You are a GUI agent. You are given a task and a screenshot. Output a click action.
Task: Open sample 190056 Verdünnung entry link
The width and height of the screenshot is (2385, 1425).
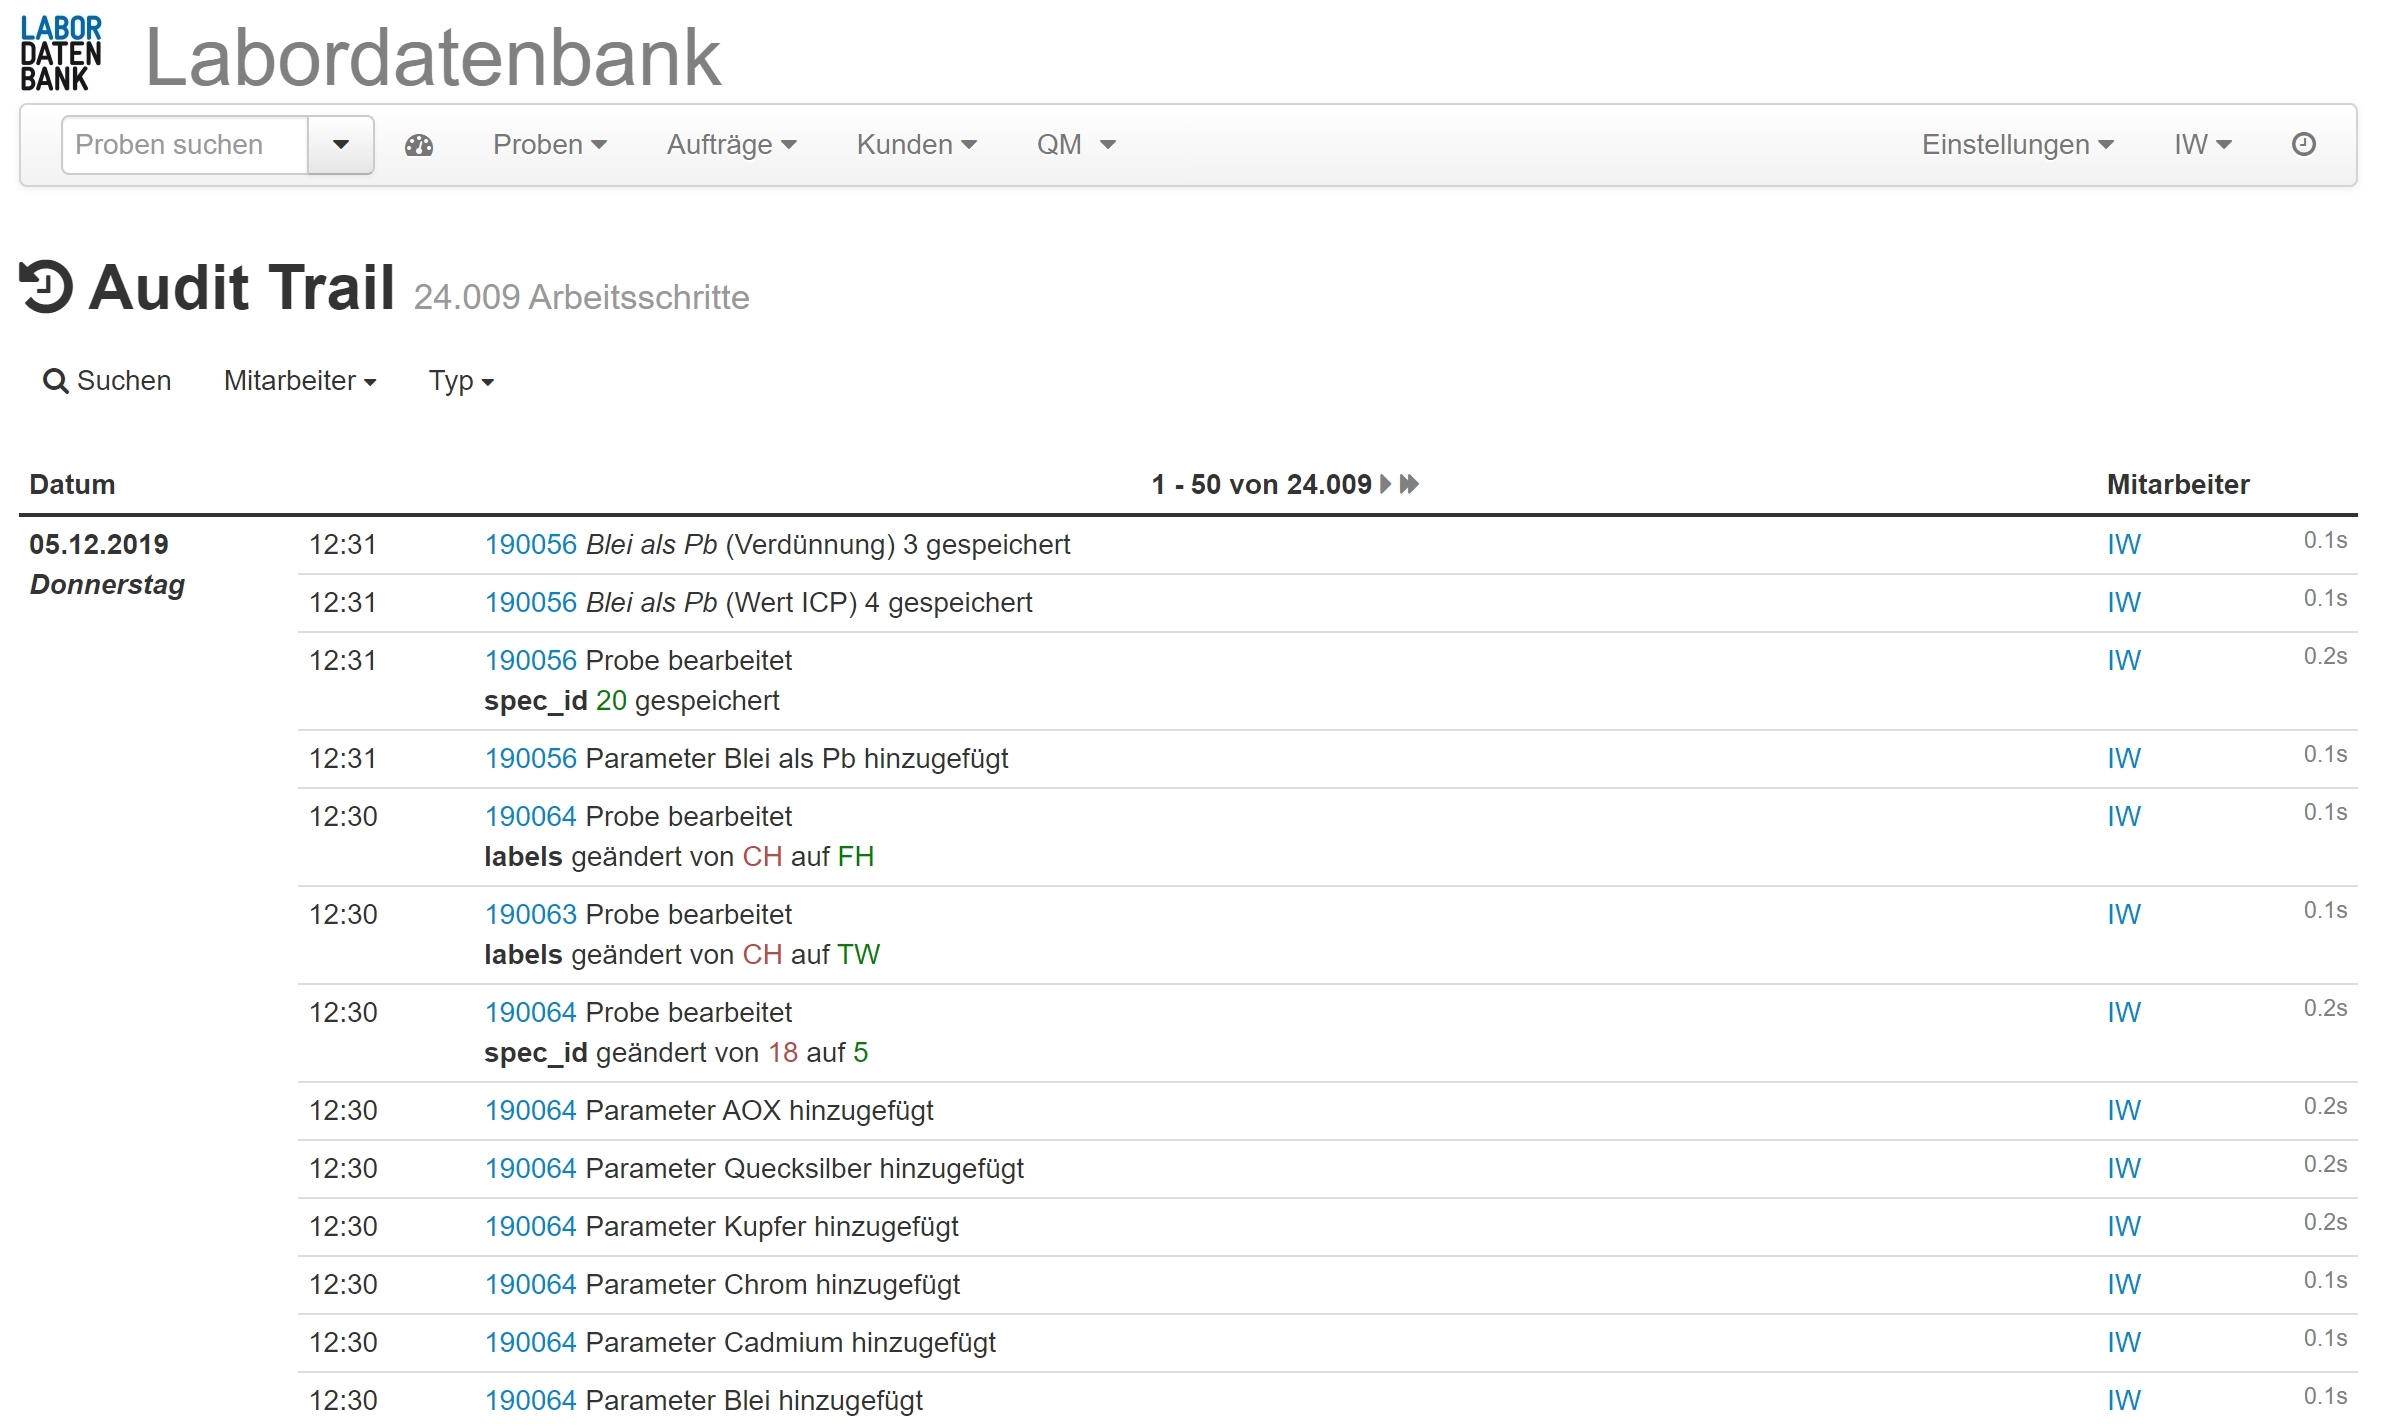(x=530, y=545)
